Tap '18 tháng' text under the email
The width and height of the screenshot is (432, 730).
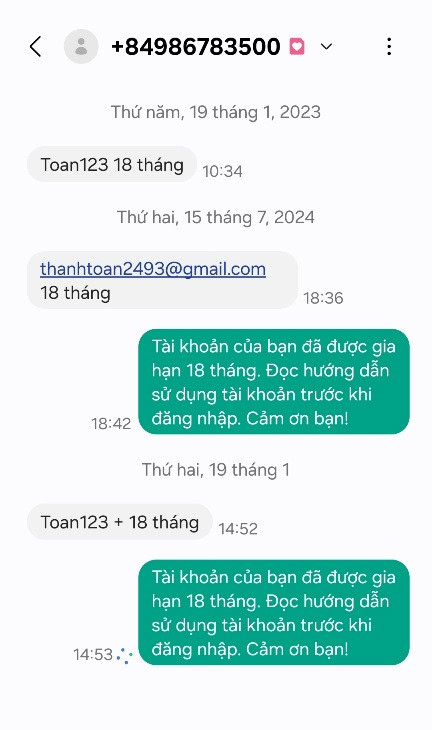(x=75, y=293)
